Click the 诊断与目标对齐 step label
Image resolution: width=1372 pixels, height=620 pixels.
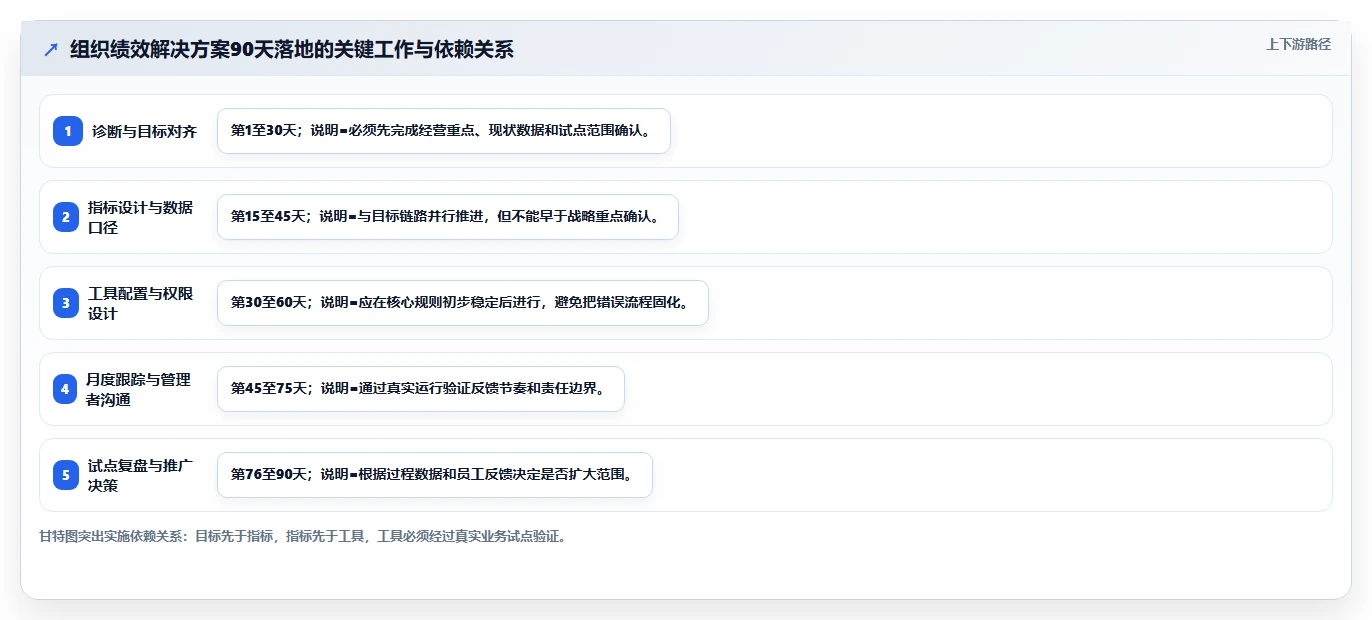pyautogui.click(x=145, y=131)
